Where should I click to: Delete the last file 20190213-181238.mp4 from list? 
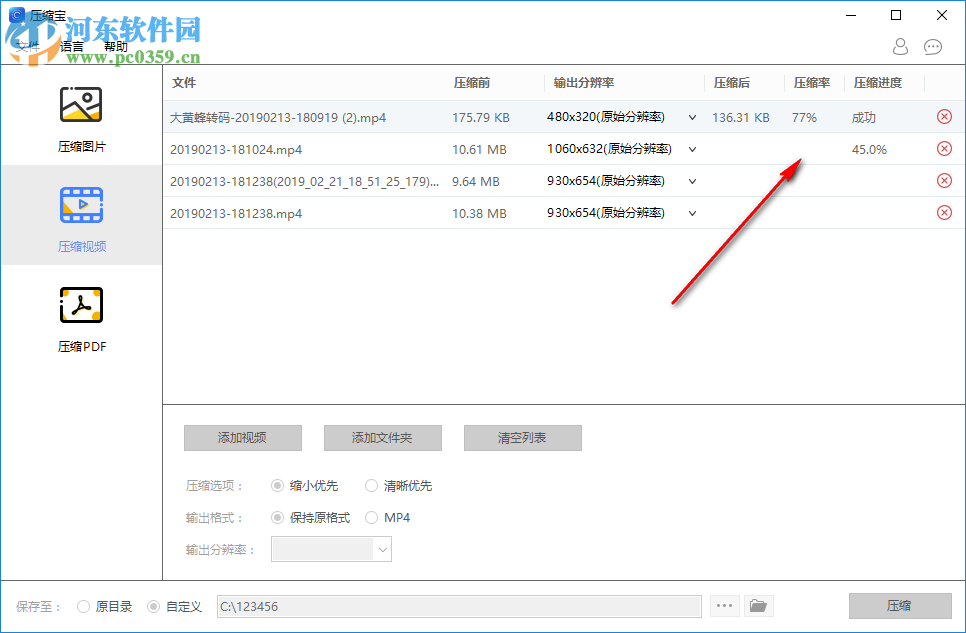pyautogui.click(x=943, y=212)
